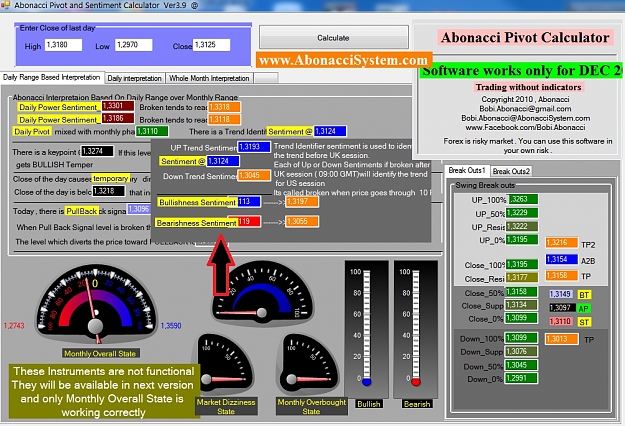Open the Daily interpretation tab
This screenshot has width=625, height=426.
(x=134, y=78)
